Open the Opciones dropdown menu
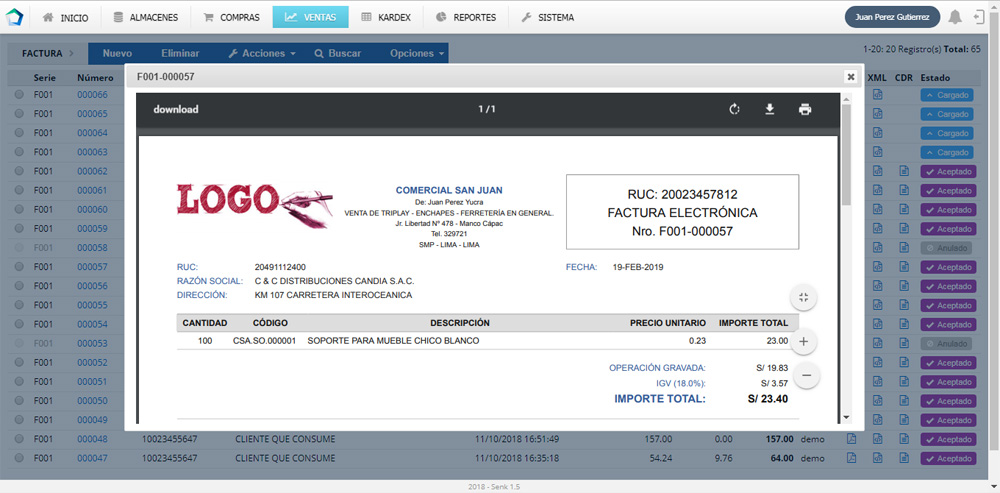 click(x=416, y=53)
